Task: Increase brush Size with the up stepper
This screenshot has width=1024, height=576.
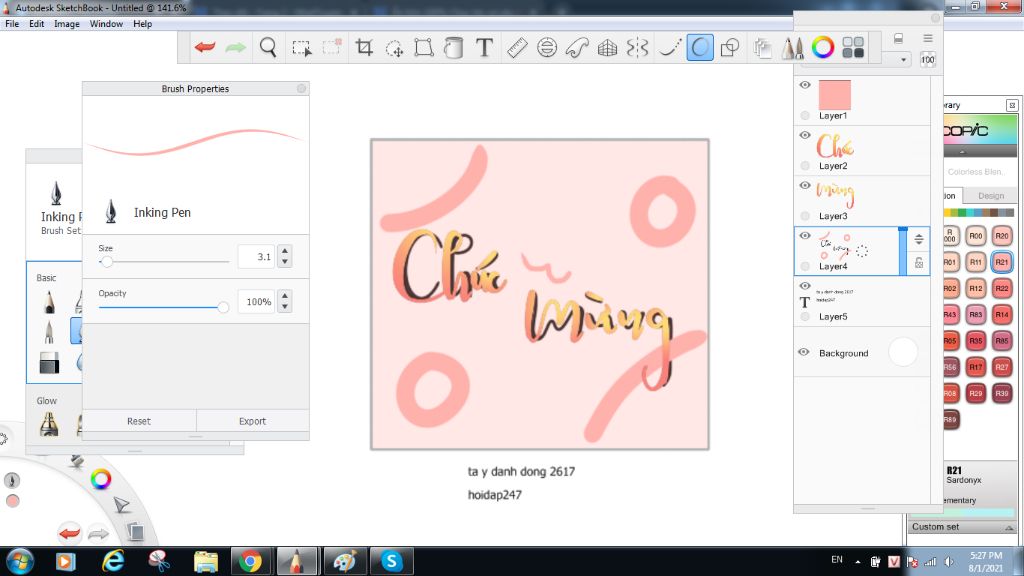Action: [x=285, y=251]
